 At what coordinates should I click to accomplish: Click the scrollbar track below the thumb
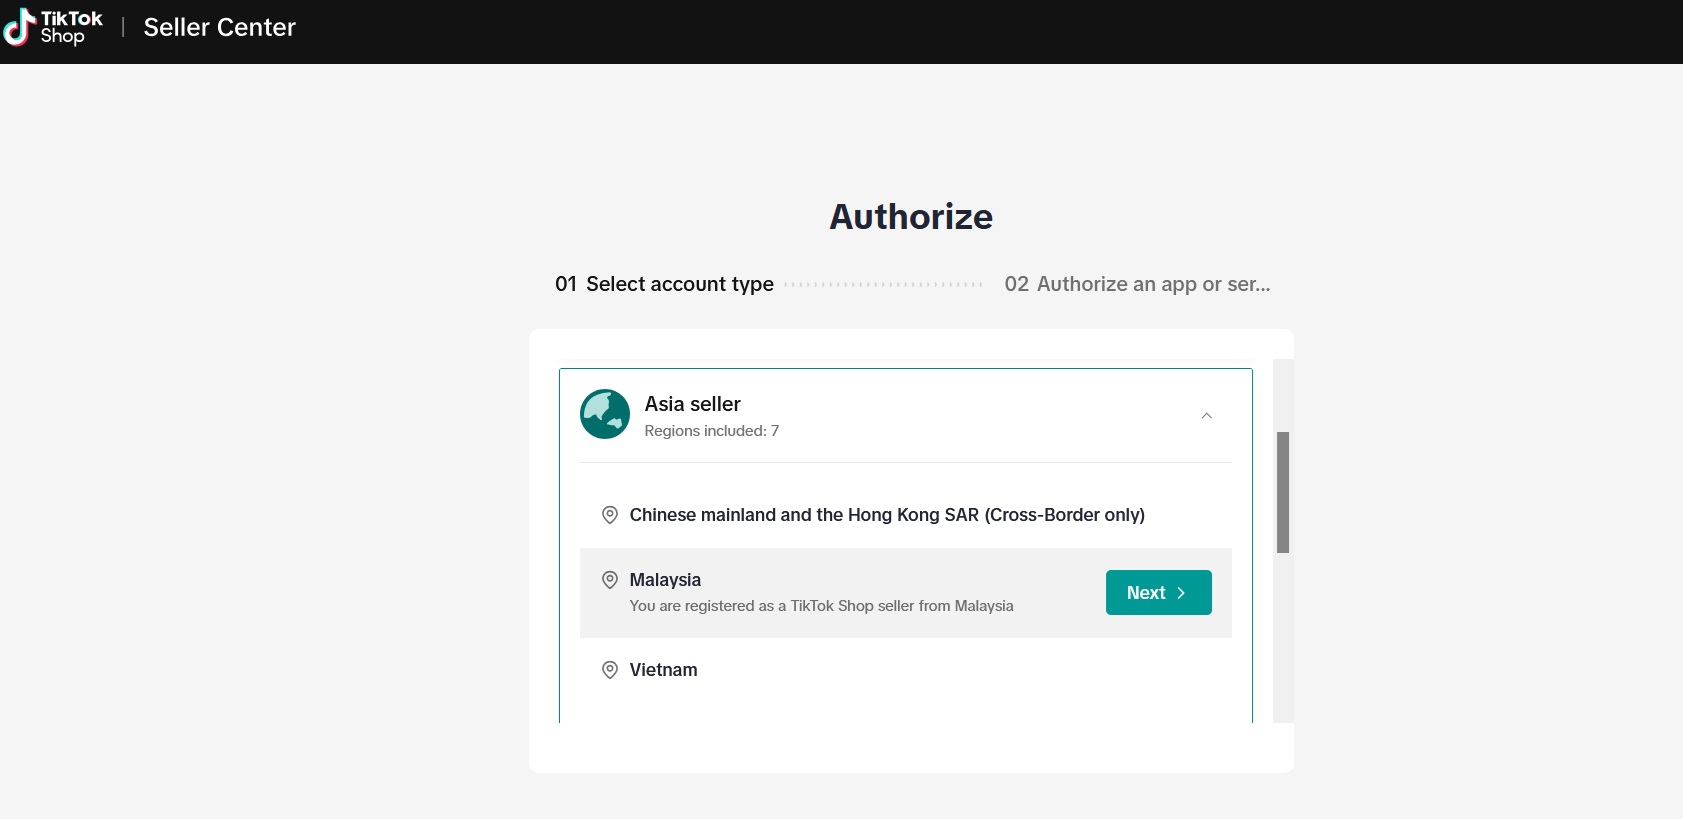[x=1283, y=640]
